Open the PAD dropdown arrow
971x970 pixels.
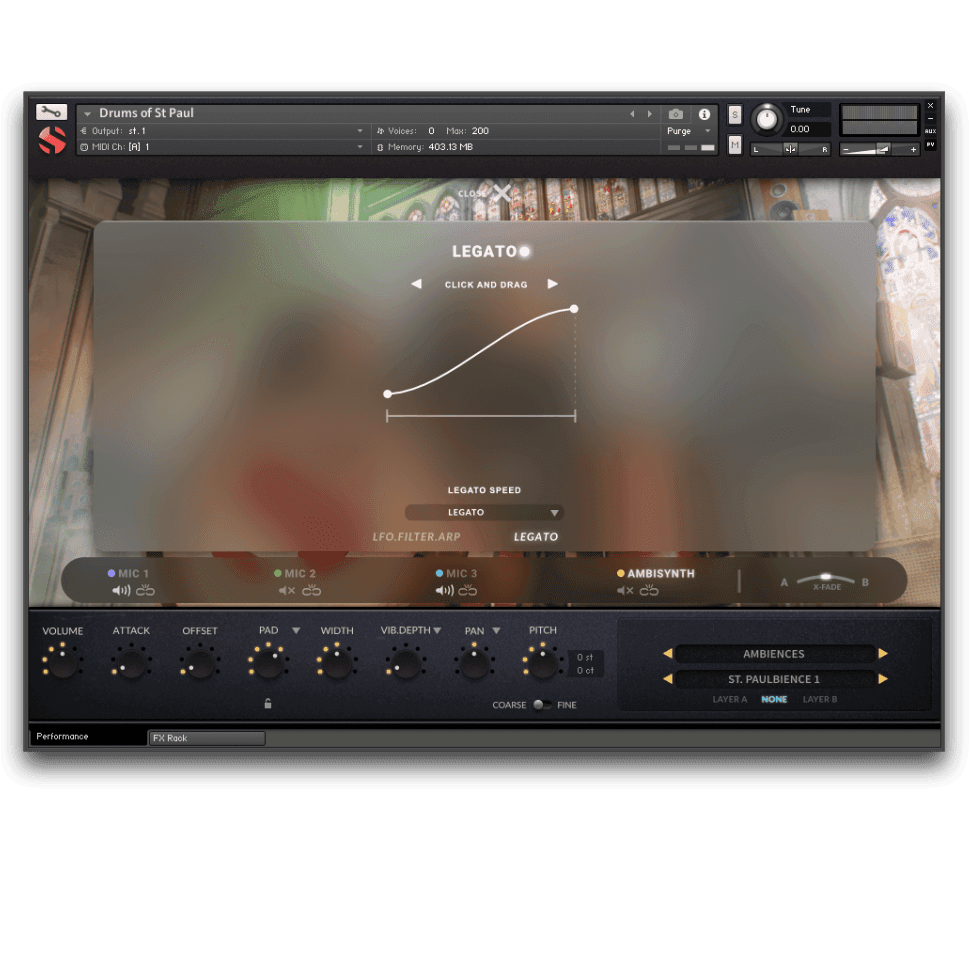click(296, 631)
